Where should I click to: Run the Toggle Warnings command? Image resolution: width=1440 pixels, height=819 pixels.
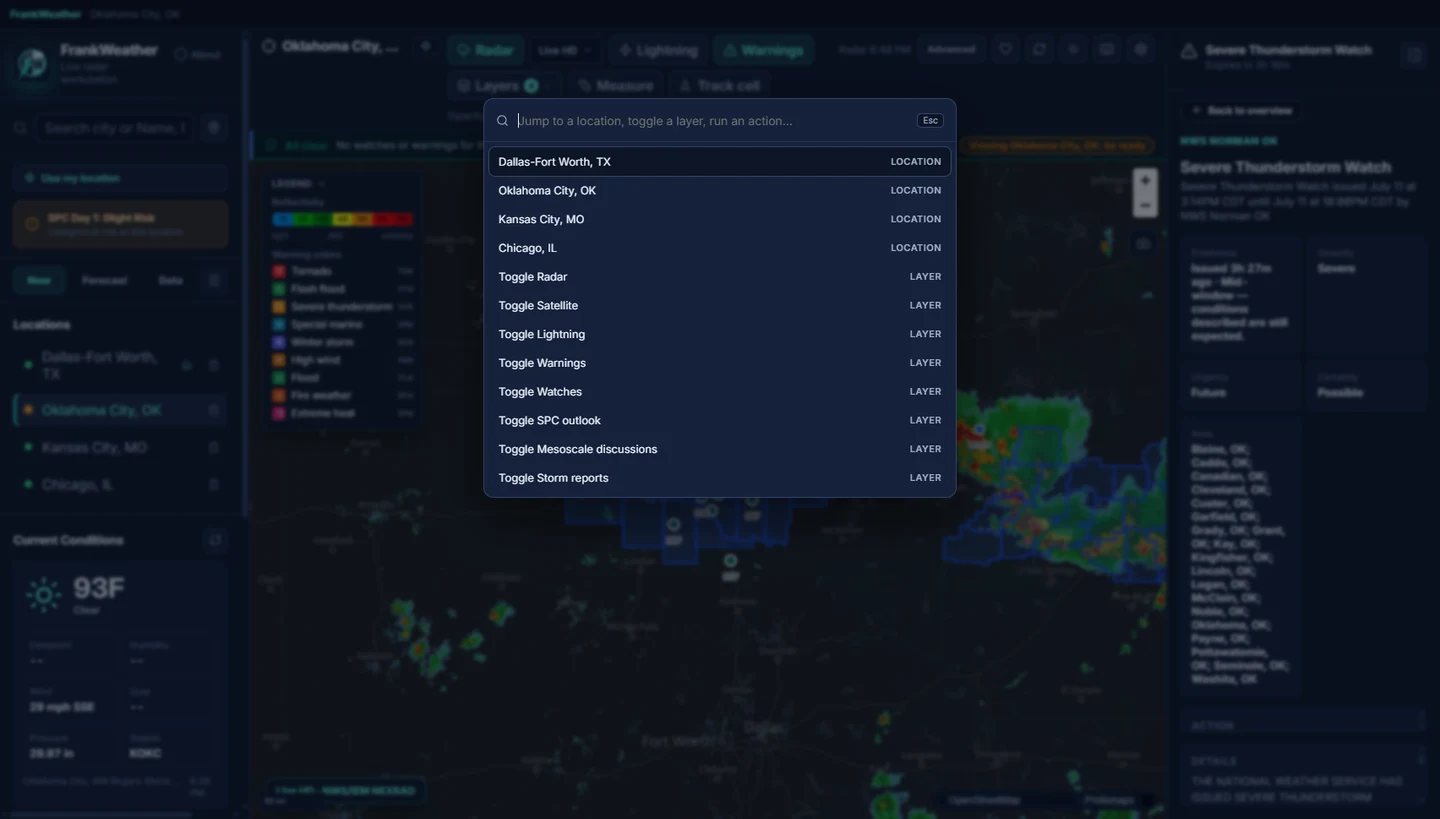point(719,363)
